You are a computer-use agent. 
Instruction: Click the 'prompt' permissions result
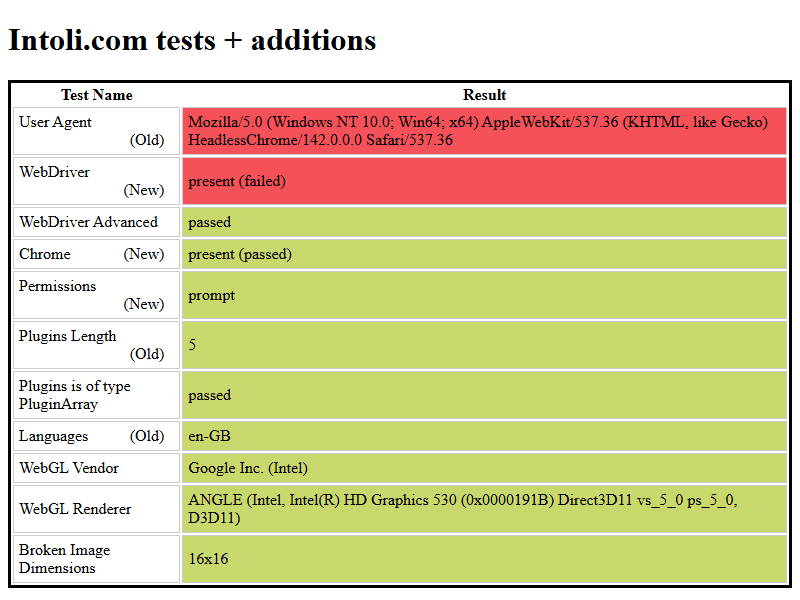[484, 295]
